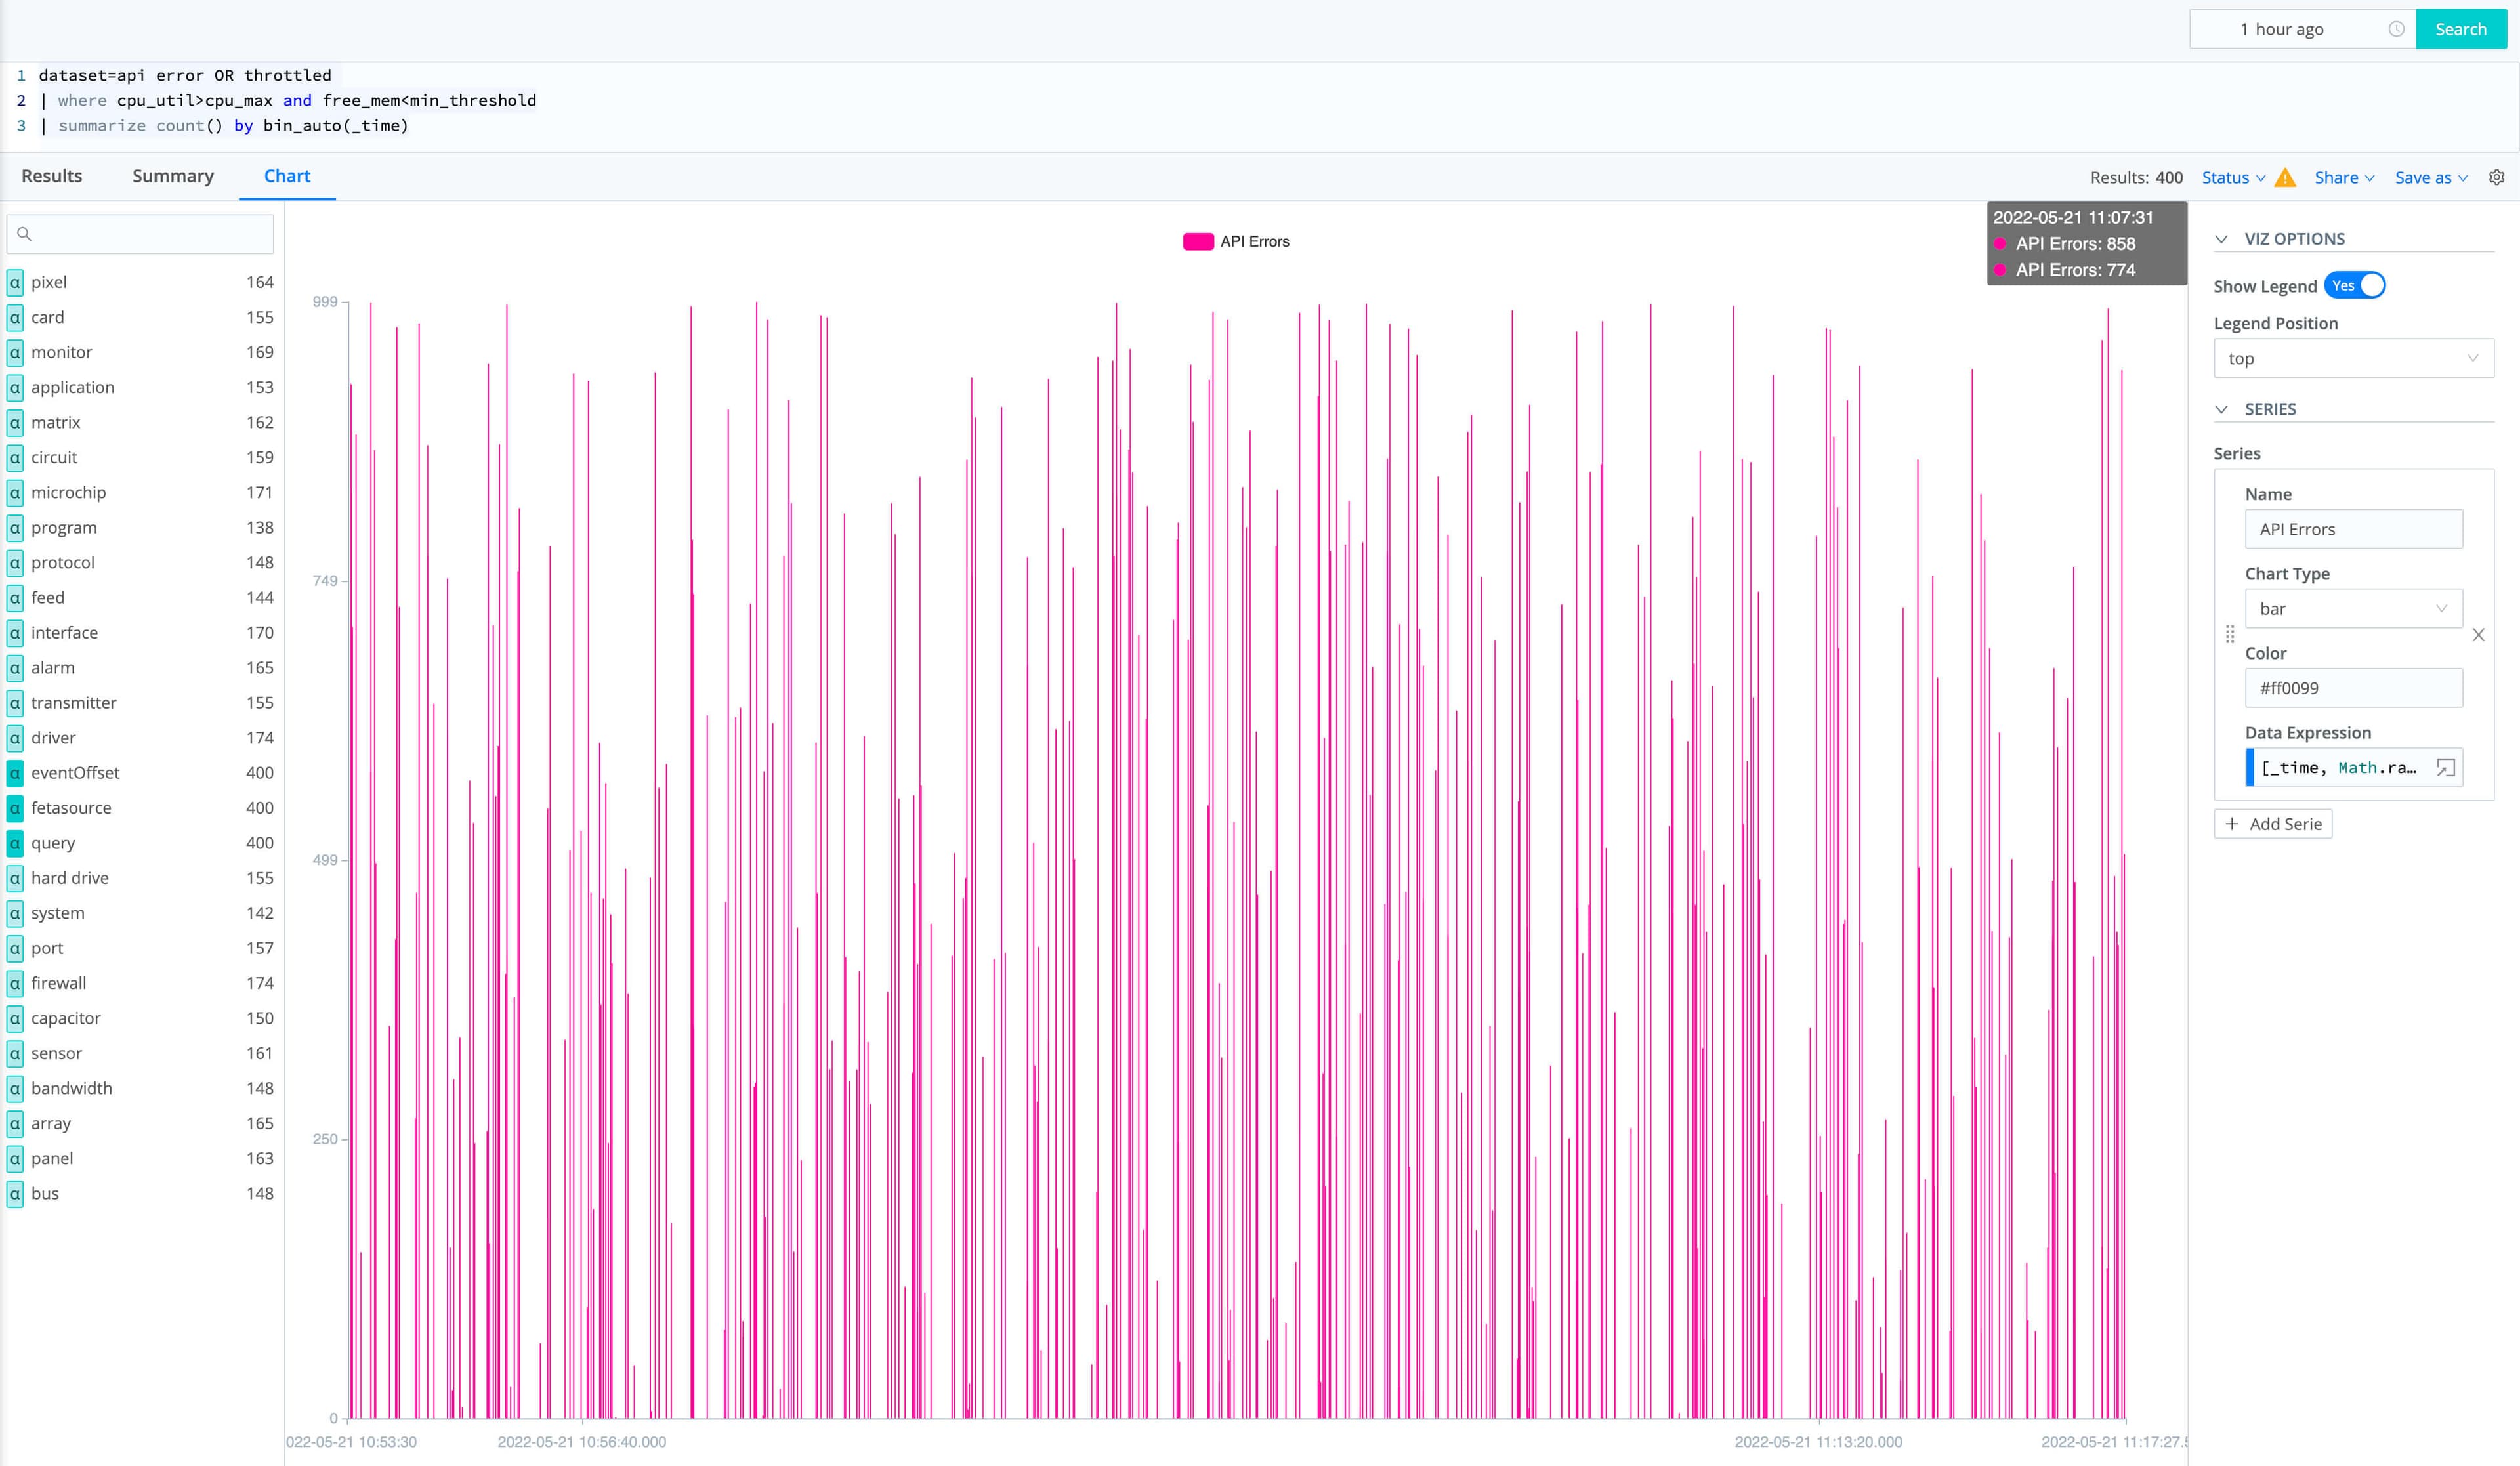
Task: Click the settings gear icon
Action: [2496, 177]
